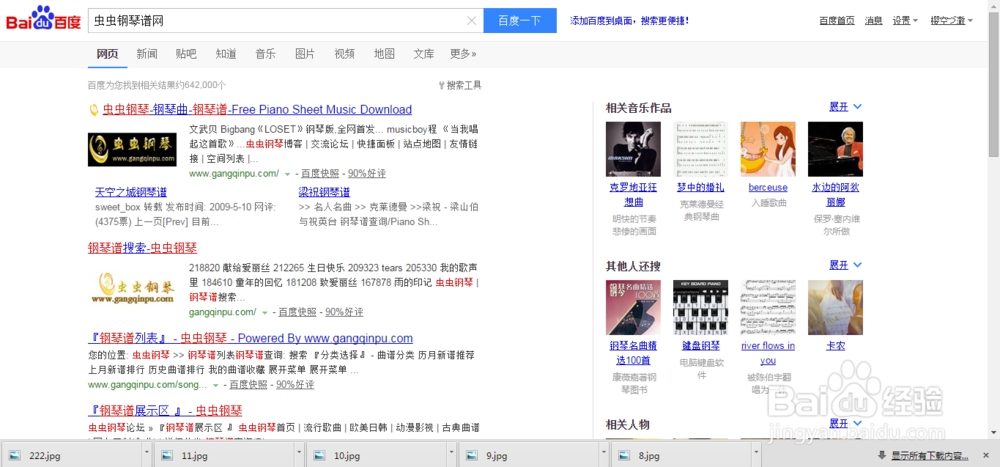Click the 卡农 thumbnail
Screen dimensions: 1000x467
pos(835,308)
